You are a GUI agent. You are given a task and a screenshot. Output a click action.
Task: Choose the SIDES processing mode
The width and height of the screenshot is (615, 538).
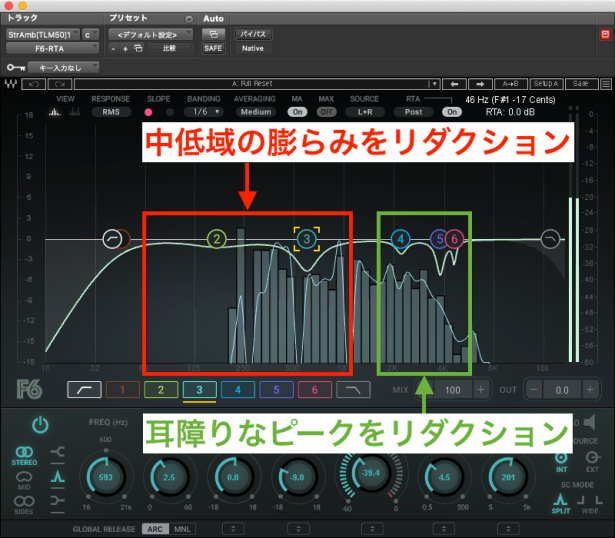[24, 505]
